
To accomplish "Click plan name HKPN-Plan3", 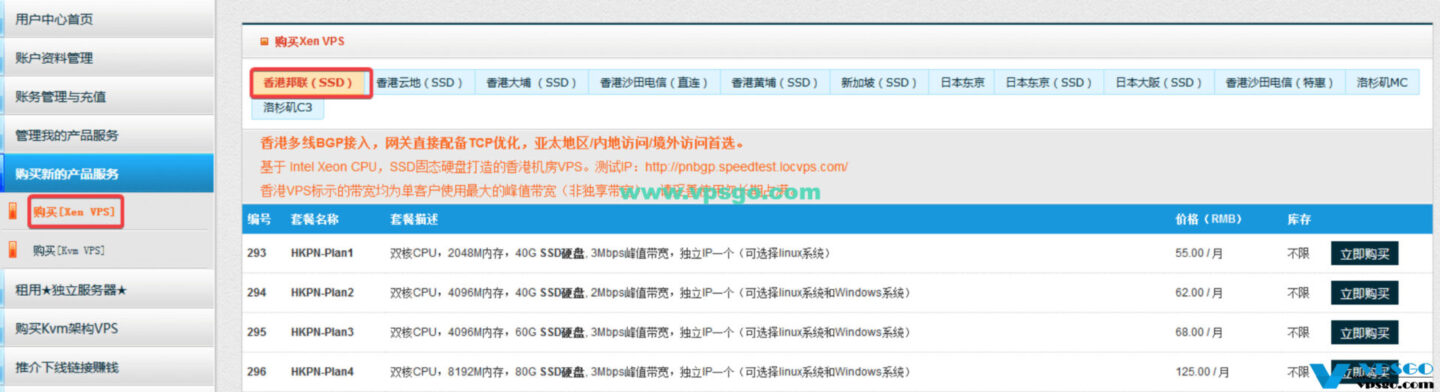I will coord(322,332).
